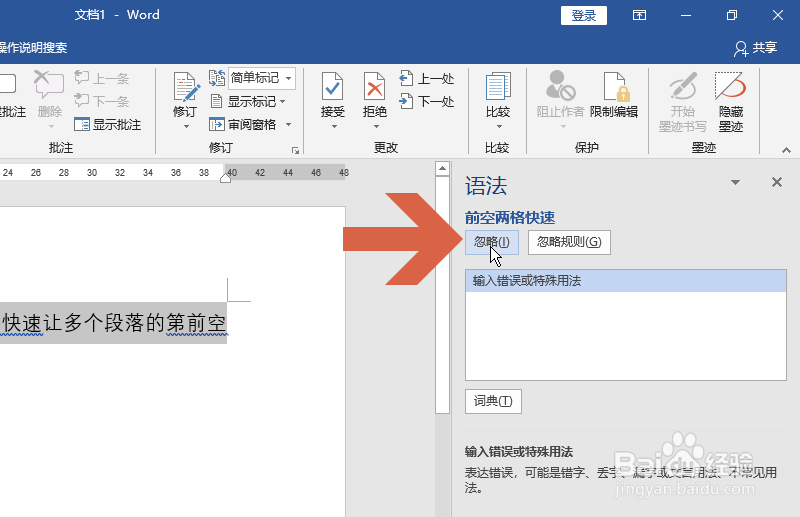The height and width of the screenshot is (517, 800).
Task: Close the 语法 grammar pane
Action: pyautogui.click(x=777, y=182)
